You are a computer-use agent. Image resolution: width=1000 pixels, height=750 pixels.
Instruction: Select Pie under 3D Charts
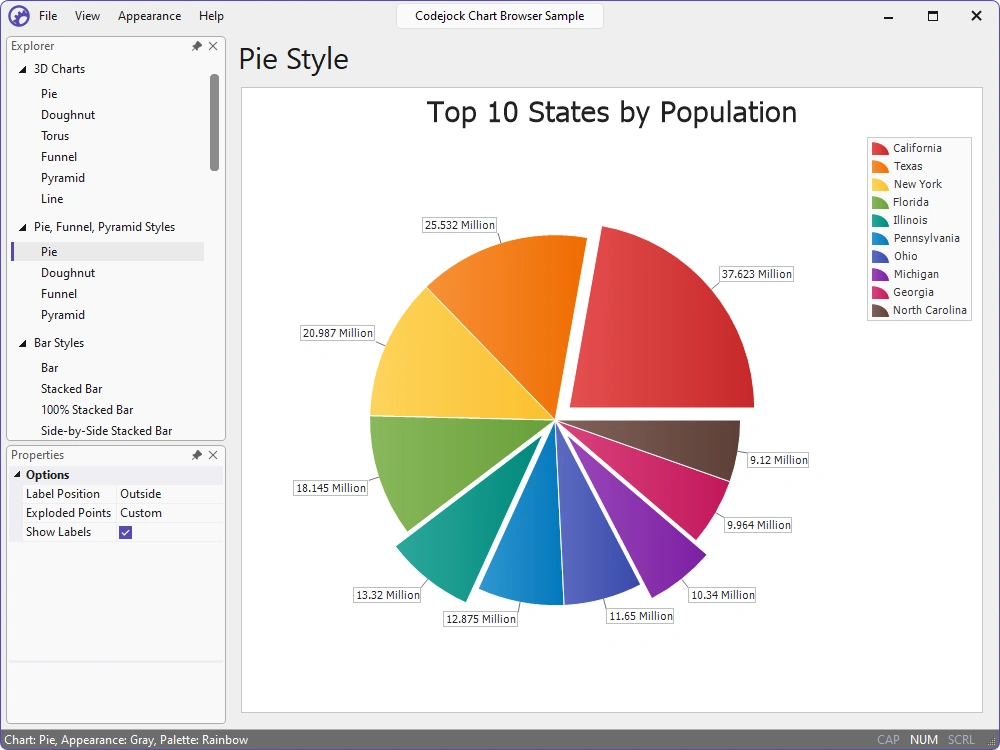[49, 94]
